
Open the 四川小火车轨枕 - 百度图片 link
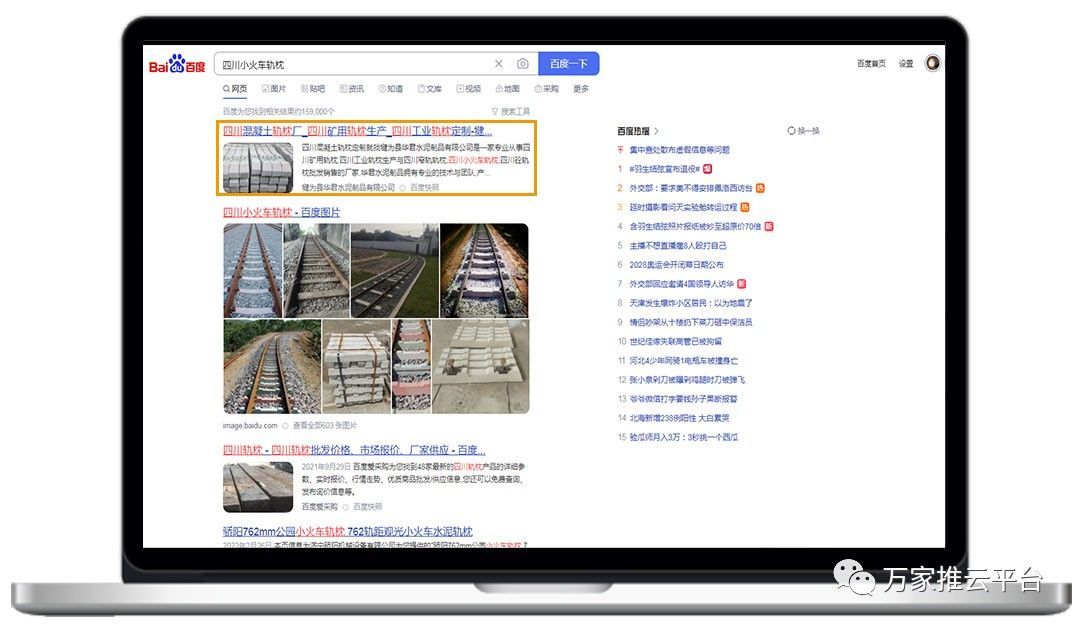tap(281, 212)
